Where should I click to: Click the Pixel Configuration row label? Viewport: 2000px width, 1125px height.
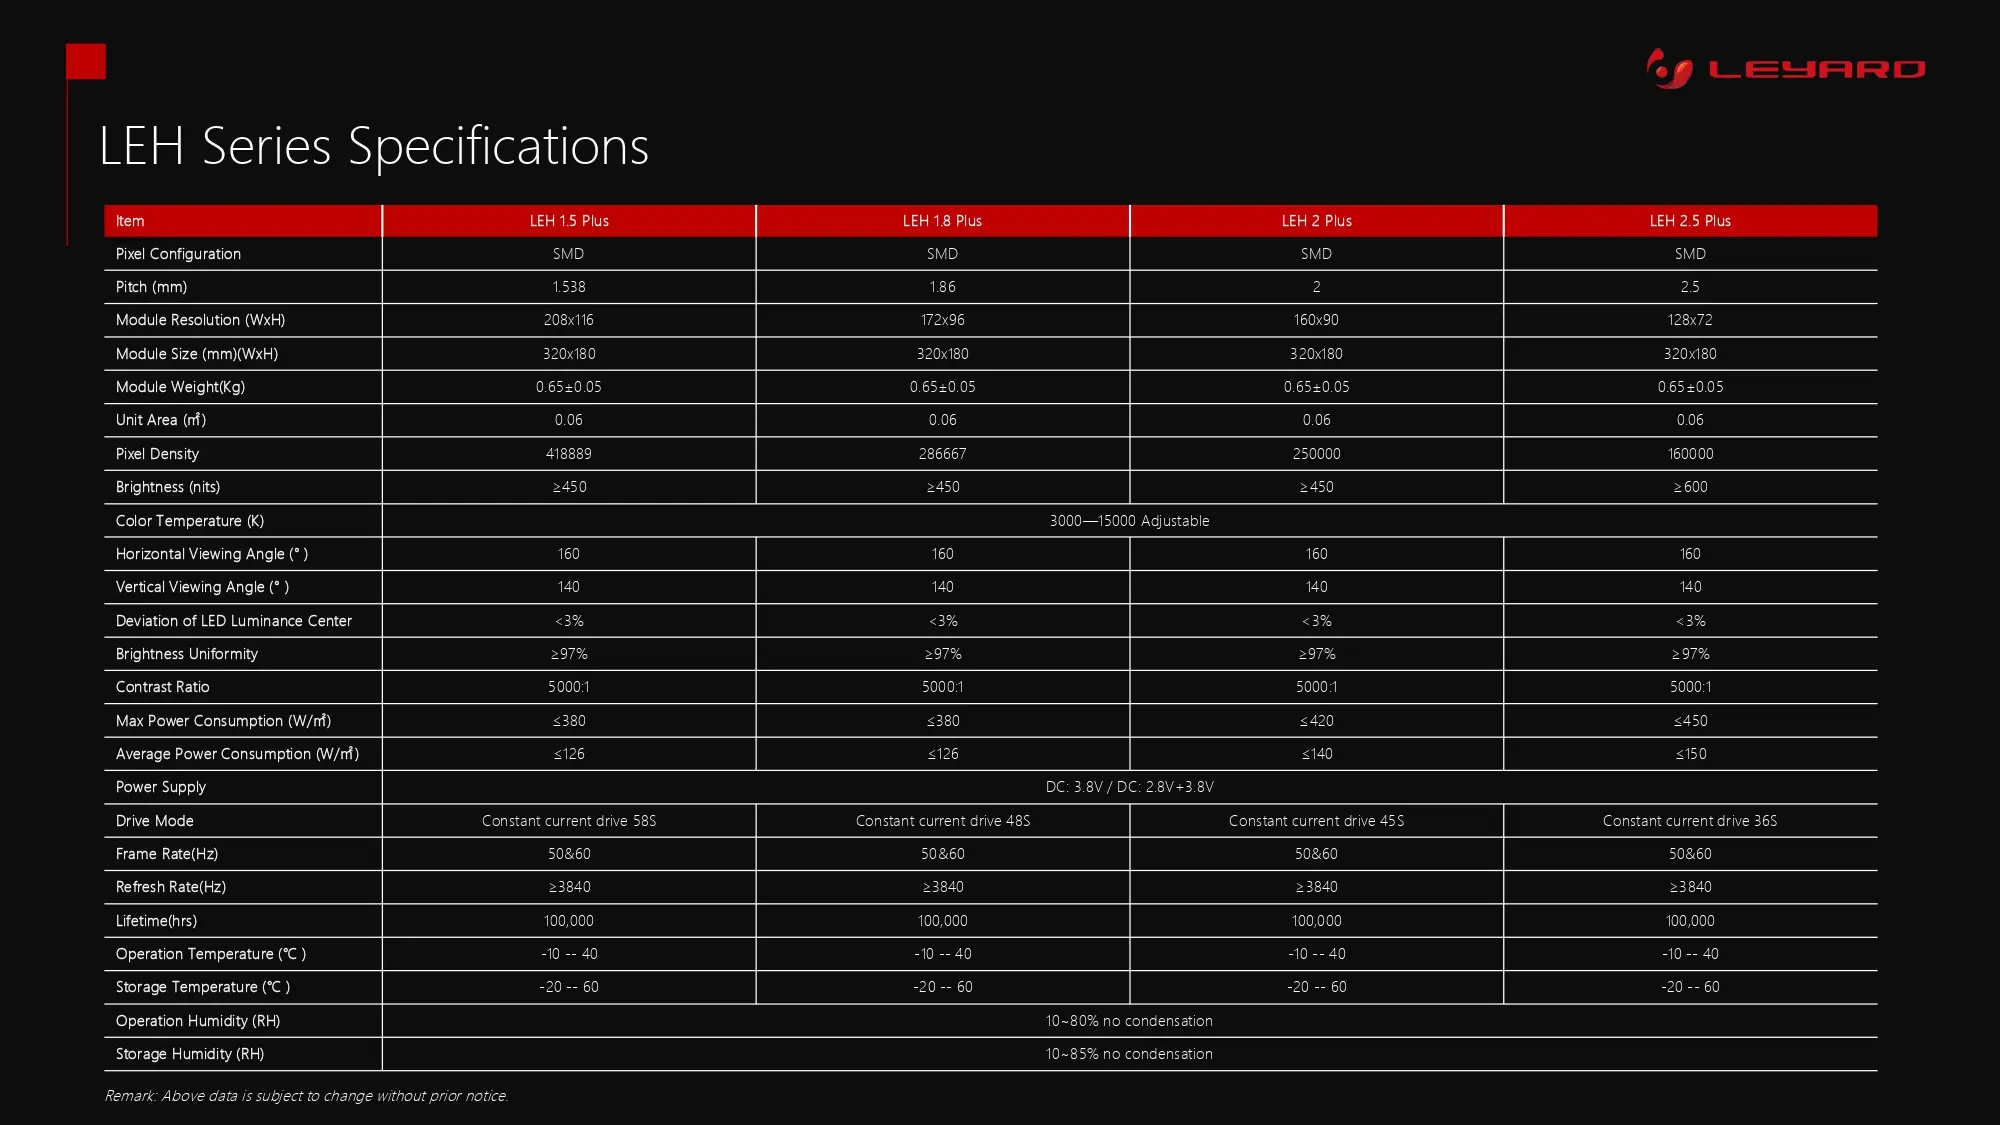coord(178,254)
